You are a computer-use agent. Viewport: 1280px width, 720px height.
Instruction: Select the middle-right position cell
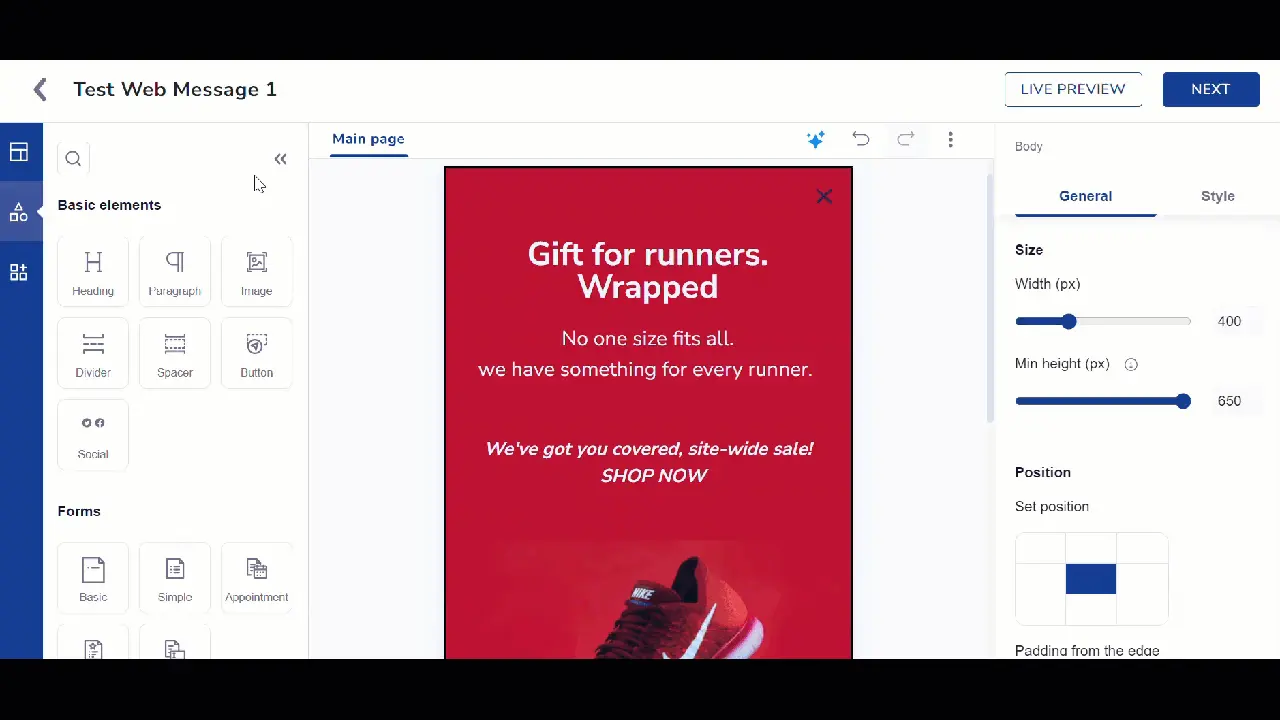click(1142, 579)
